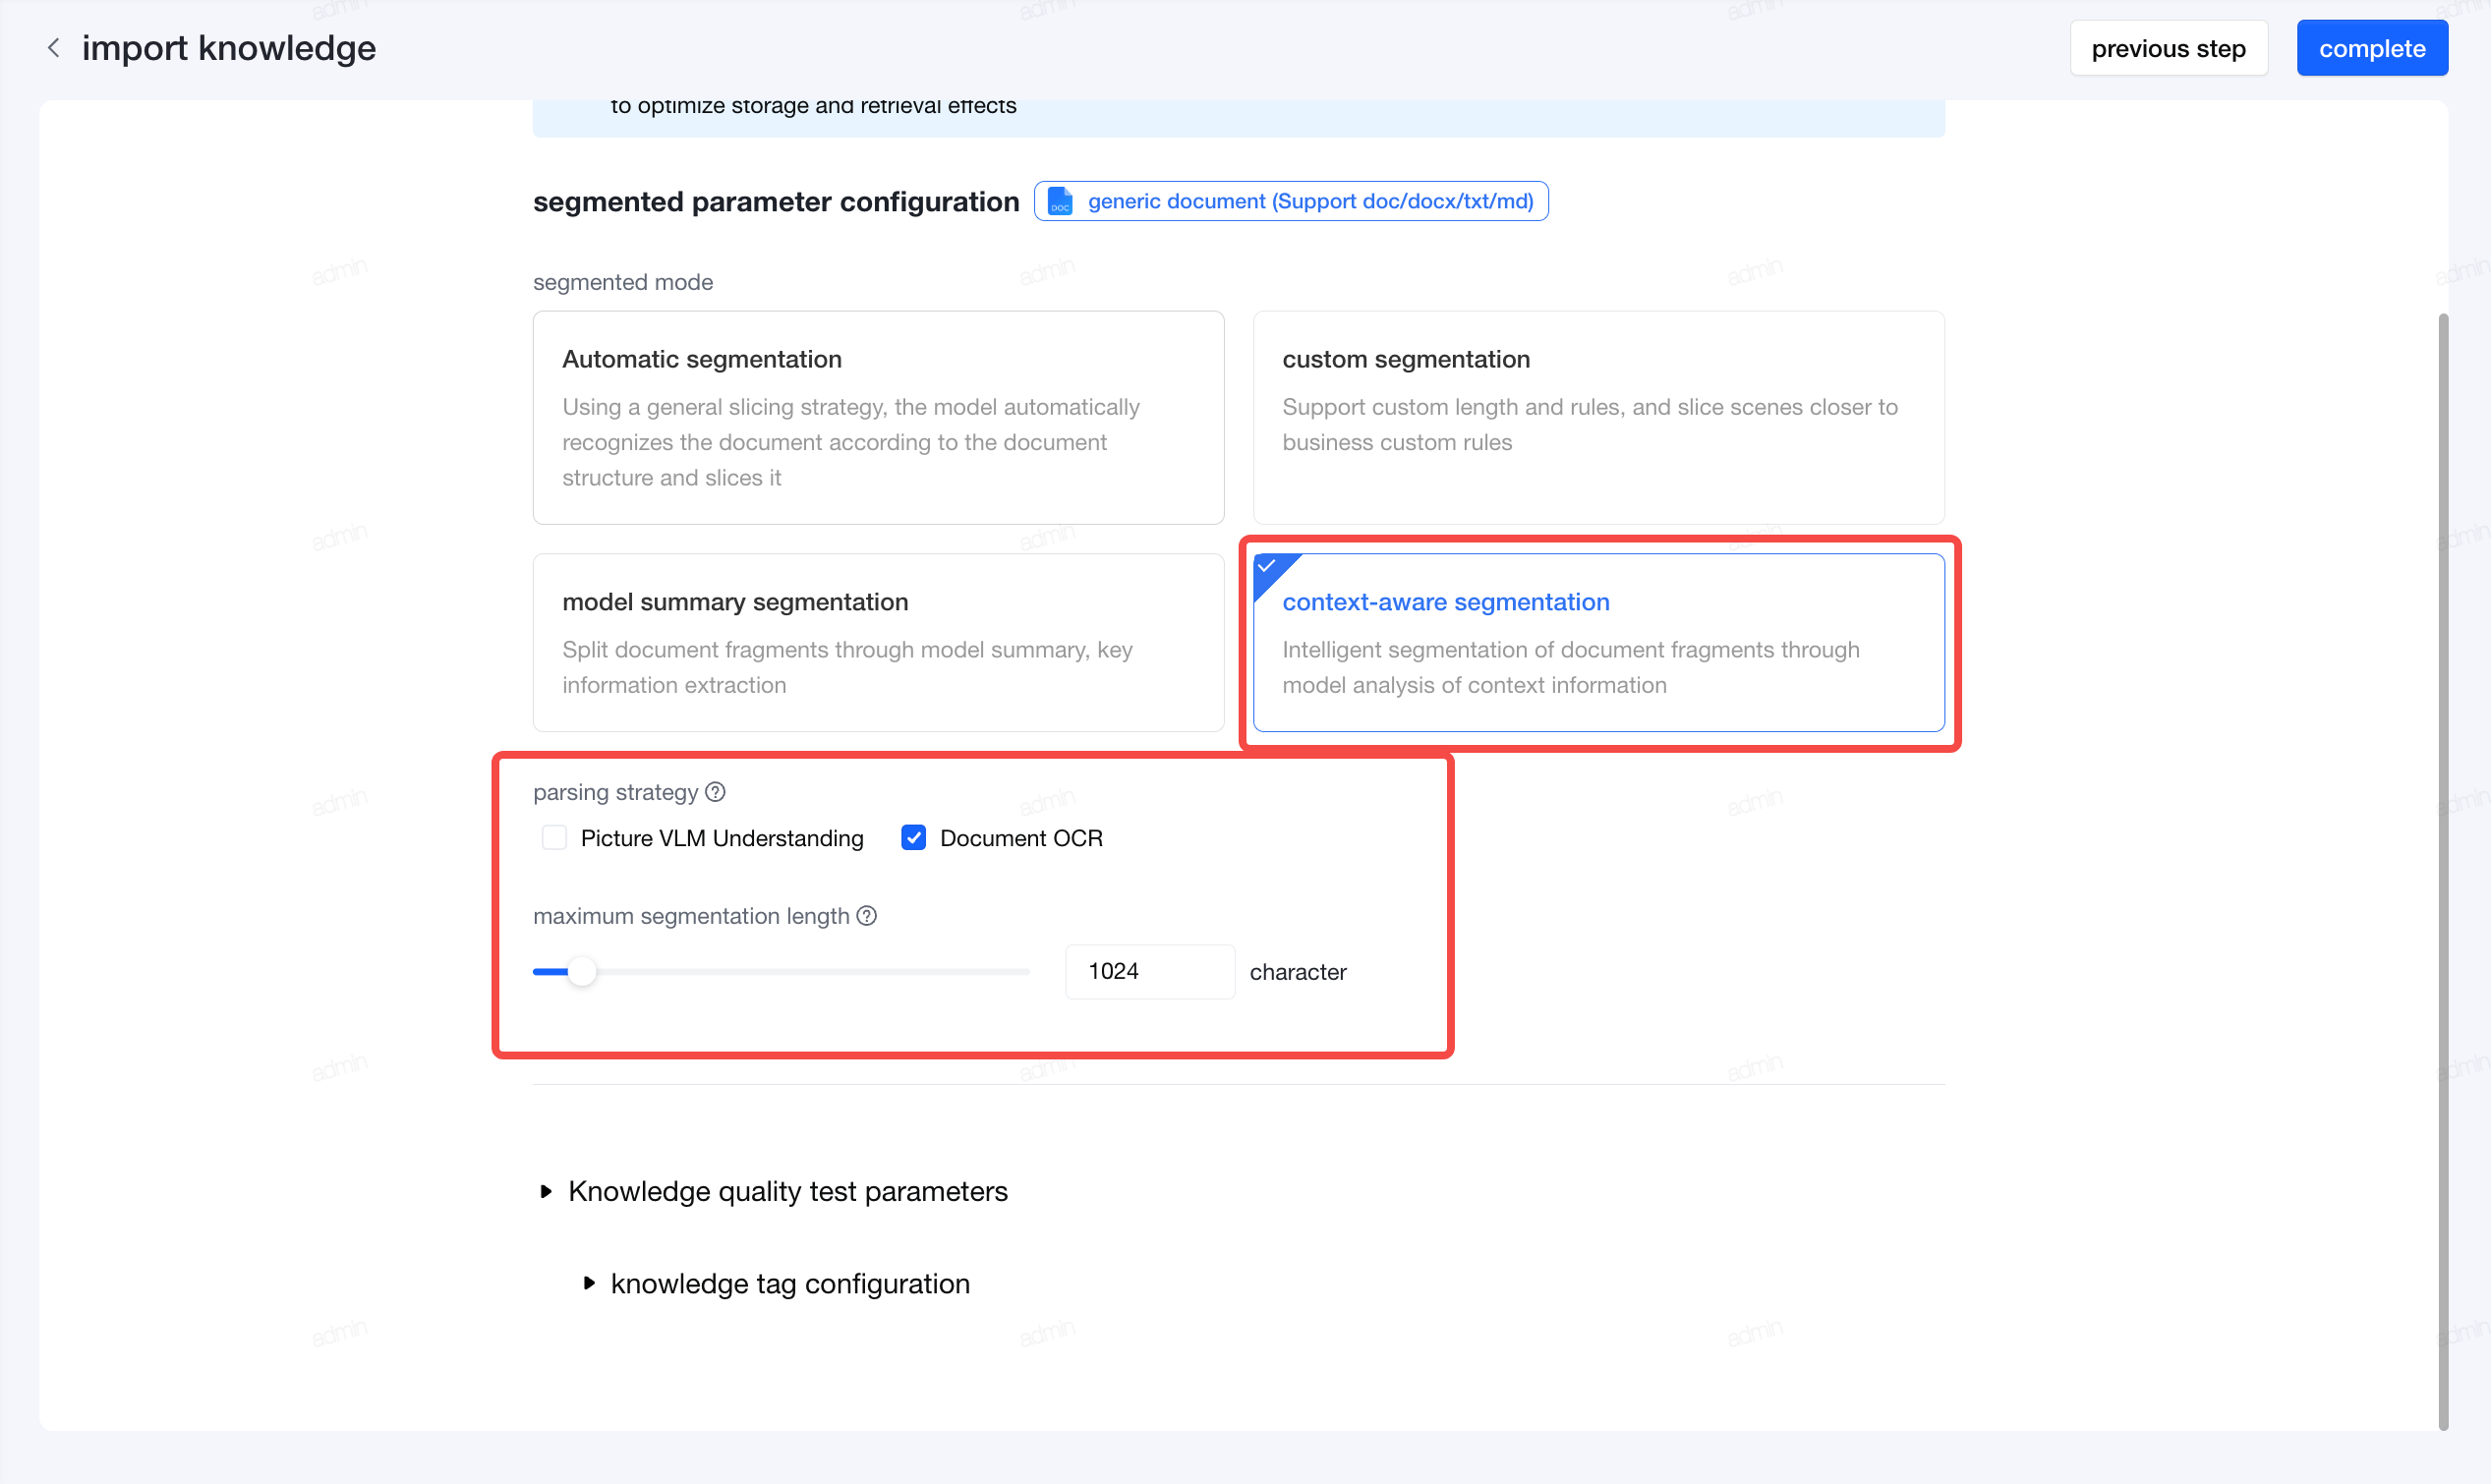Select the context-aware segmentation card
2491x1484 pixels.
click(1598, 642)
